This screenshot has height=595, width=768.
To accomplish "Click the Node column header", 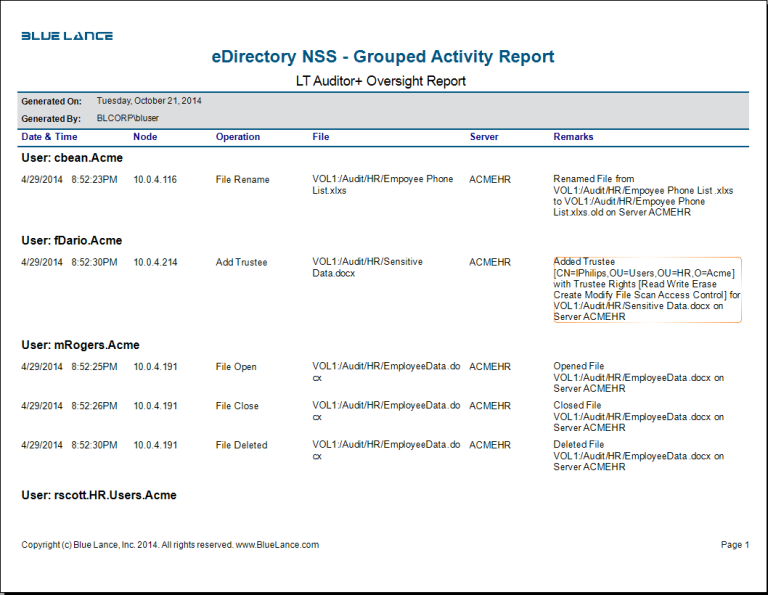I will (x=145, y=137).
